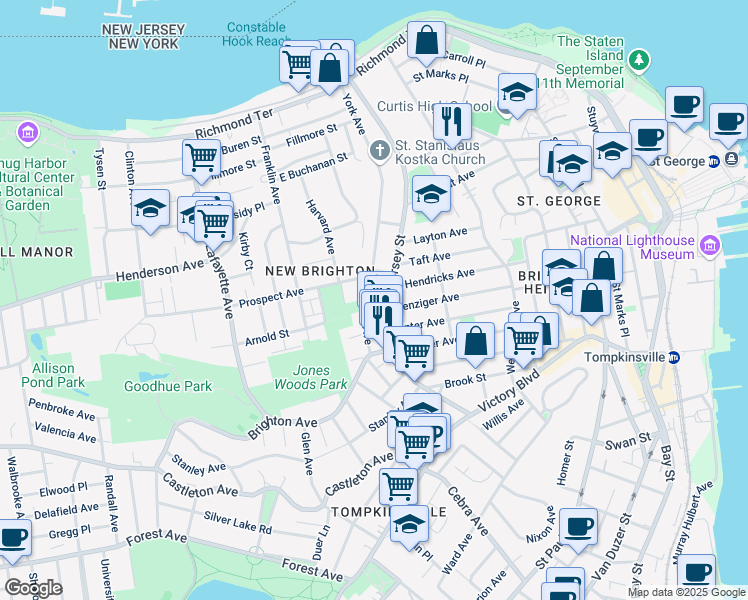
Task: Click the Van Duzer St label
Action: [612, 547]
